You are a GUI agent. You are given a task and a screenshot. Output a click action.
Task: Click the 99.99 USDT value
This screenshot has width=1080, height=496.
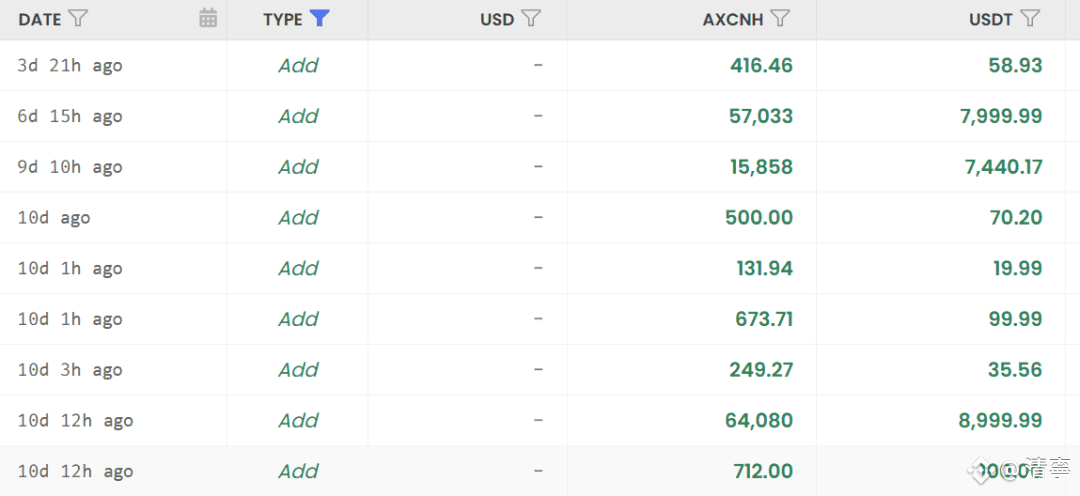1015,319
